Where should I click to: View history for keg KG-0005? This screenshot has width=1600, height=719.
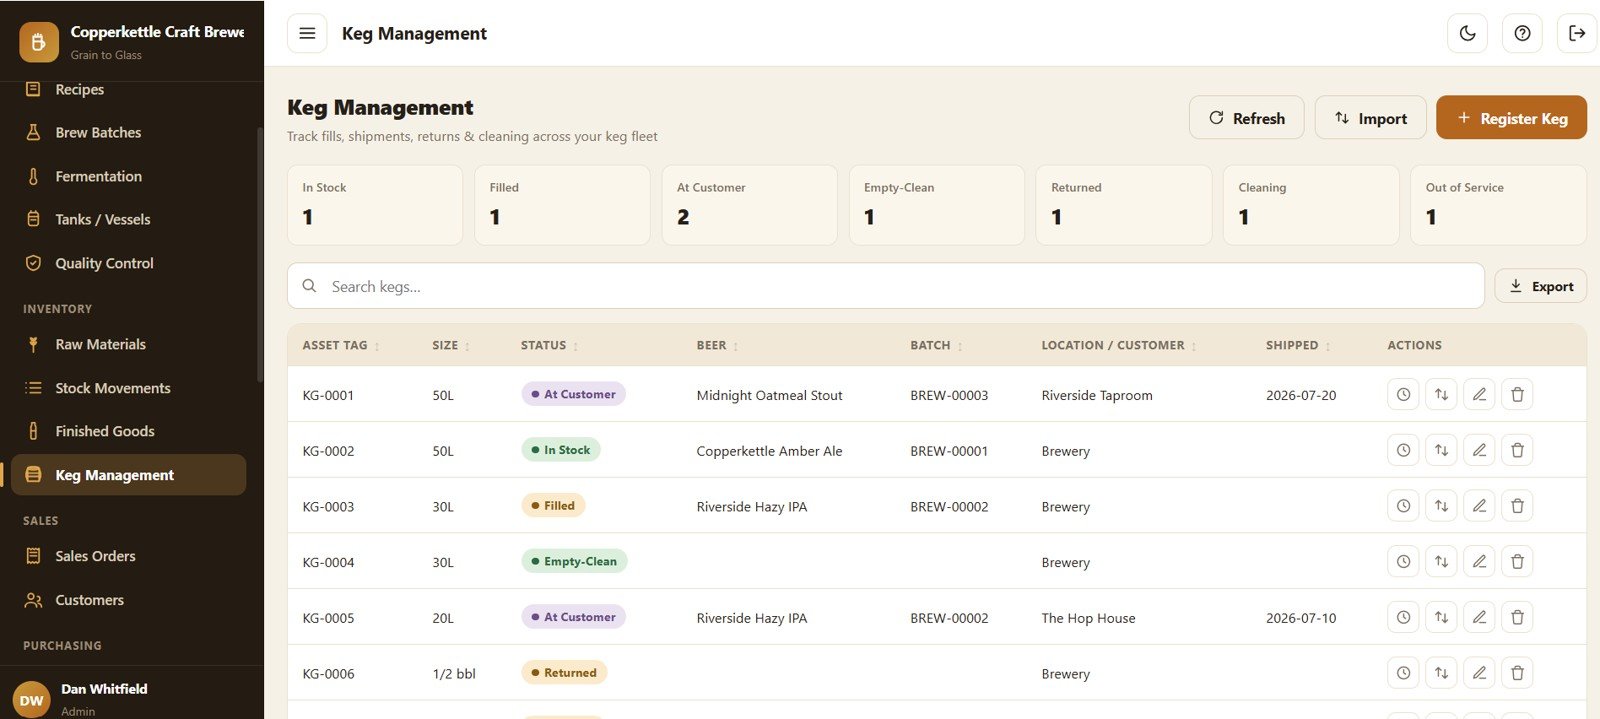(1403, 617)
